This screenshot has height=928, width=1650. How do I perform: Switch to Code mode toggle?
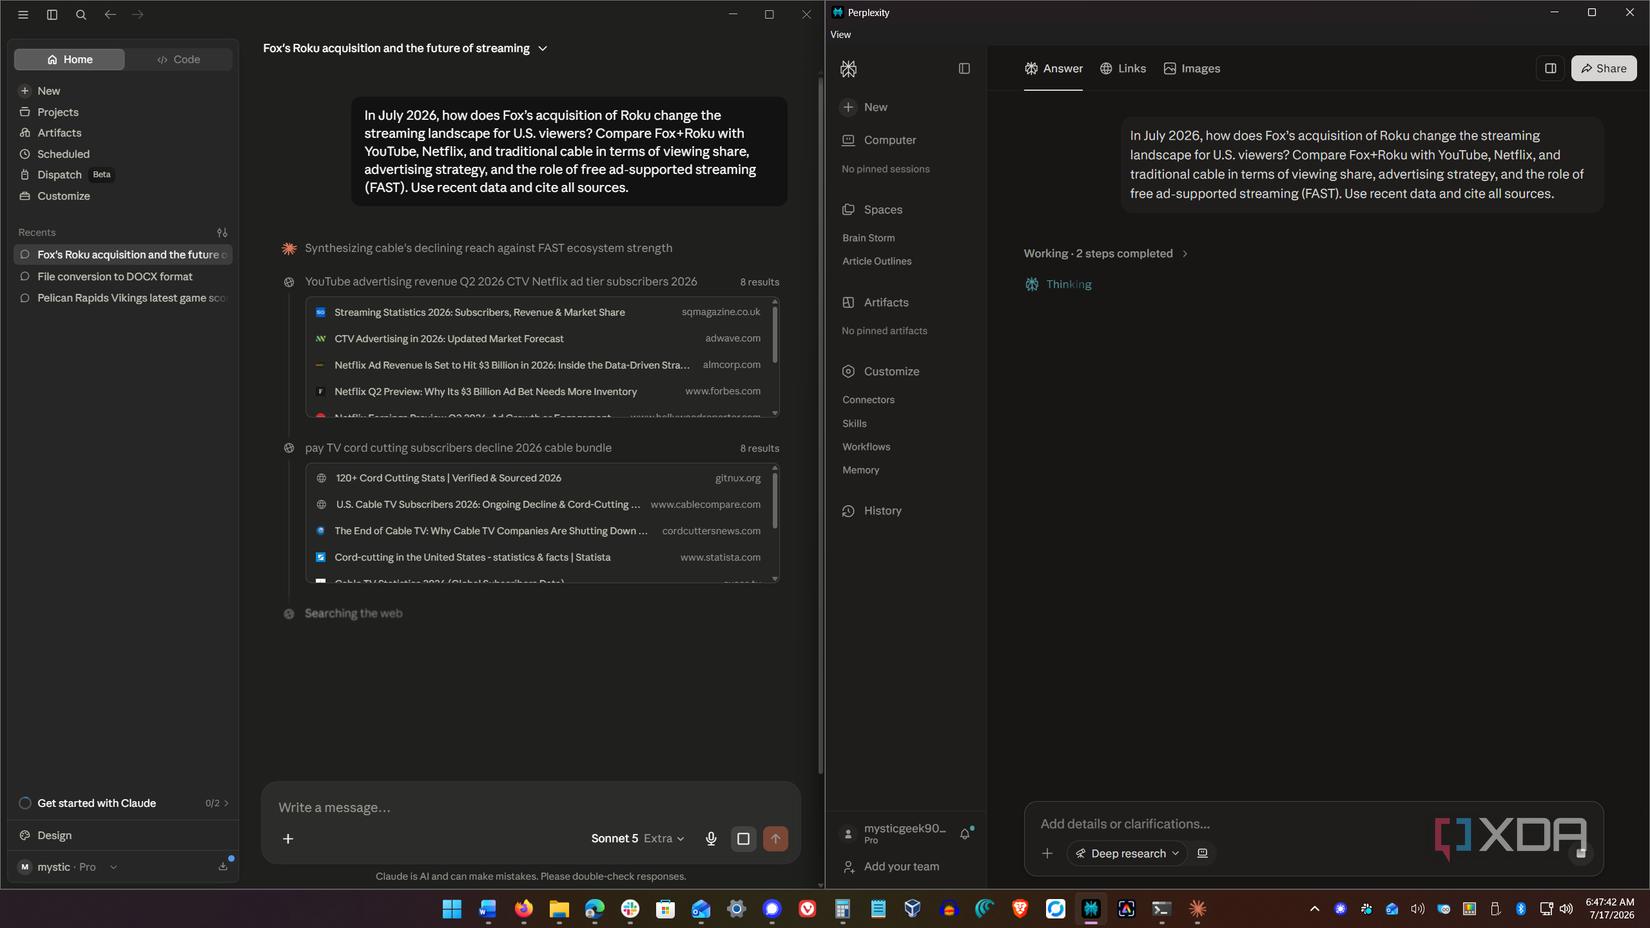point(179,60)
